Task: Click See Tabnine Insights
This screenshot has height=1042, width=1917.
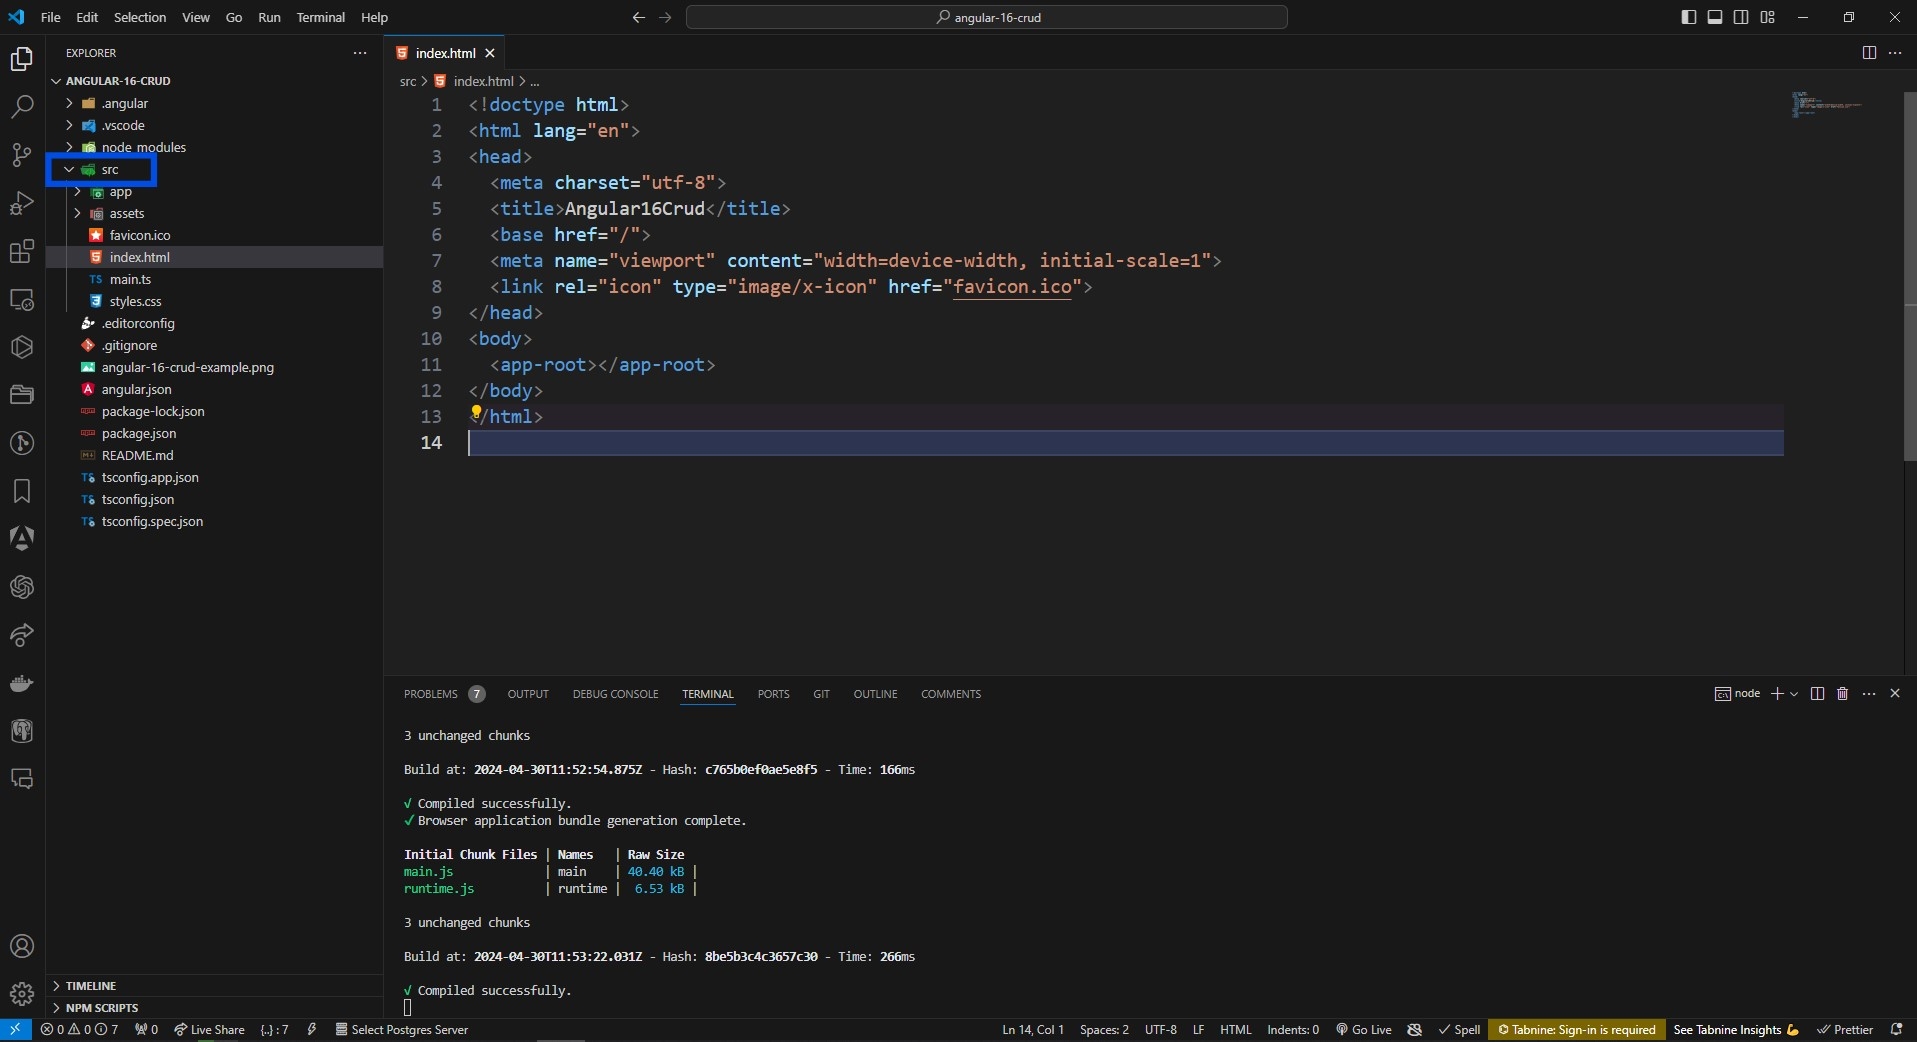Action: click(x=1736, y=1029)
